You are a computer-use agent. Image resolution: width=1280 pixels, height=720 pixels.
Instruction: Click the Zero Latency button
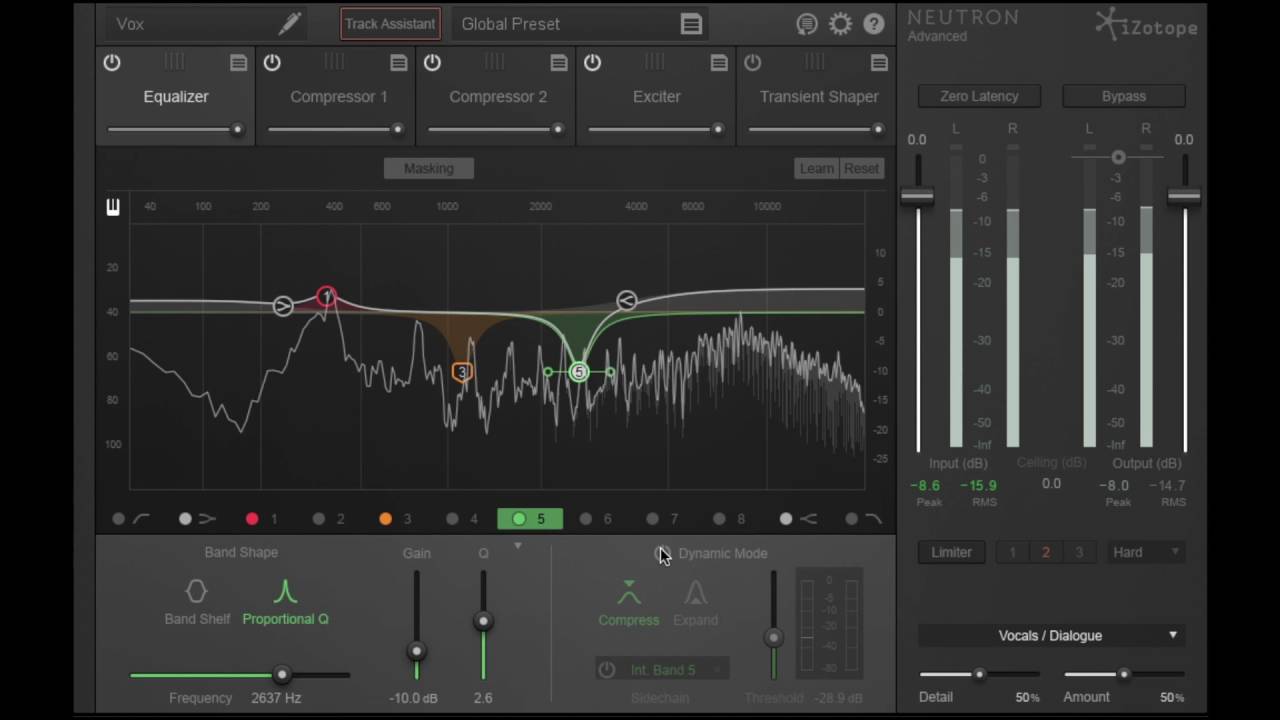coord(979,96)
